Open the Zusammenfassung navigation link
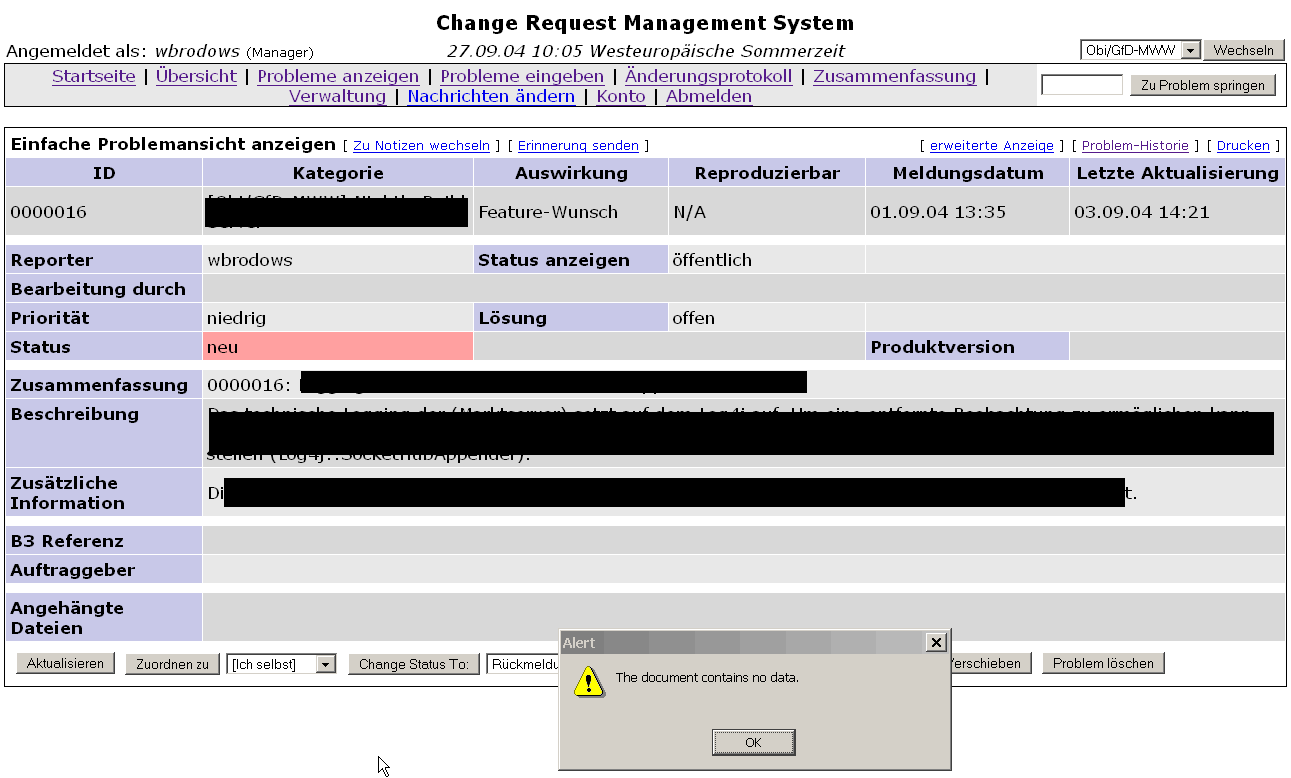This screenshot has width=1291, height=778. tap(894, 76)
